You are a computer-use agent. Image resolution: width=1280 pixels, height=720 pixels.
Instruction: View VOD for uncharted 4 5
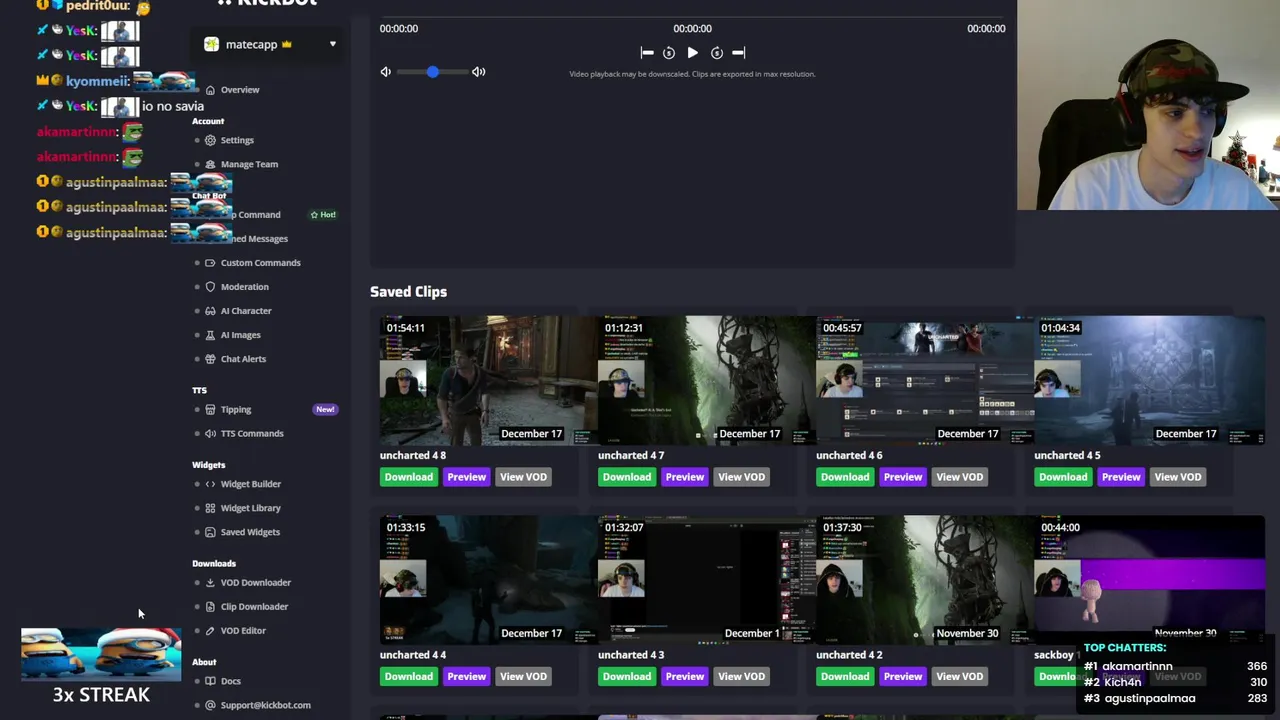pos(1178,477)
